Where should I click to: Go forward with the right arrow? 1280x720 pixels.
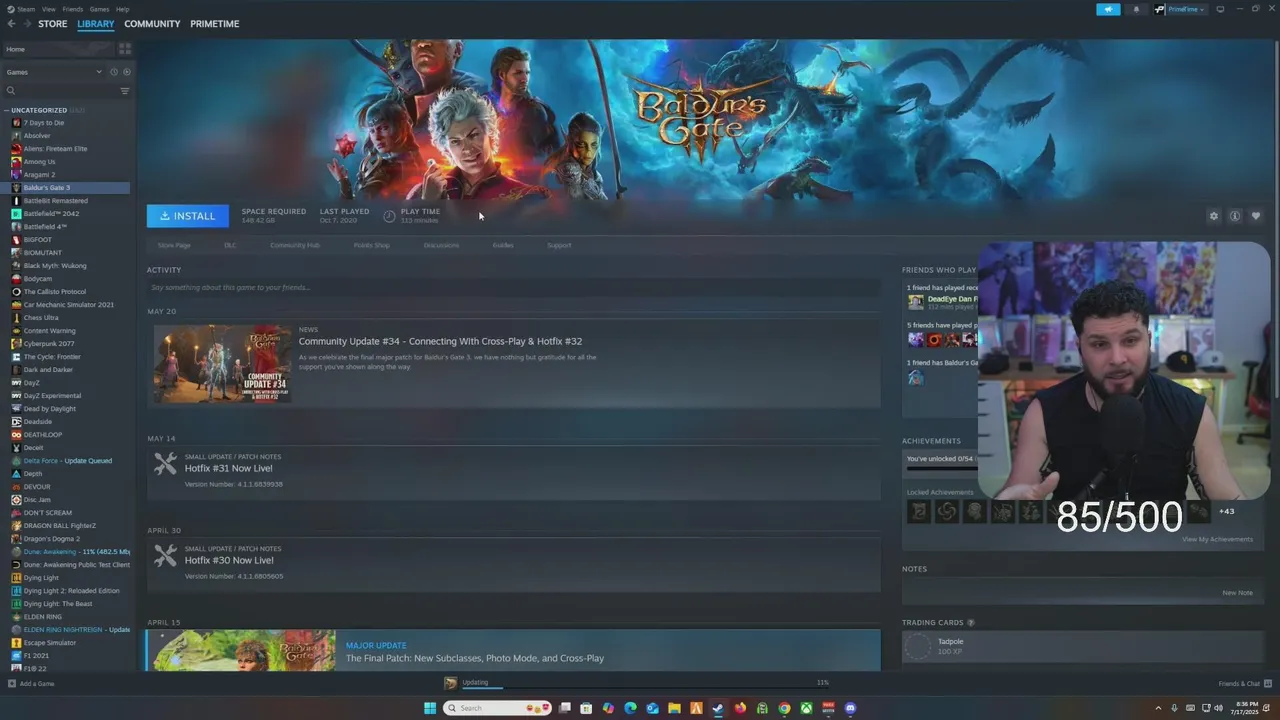tap(26, 24)
